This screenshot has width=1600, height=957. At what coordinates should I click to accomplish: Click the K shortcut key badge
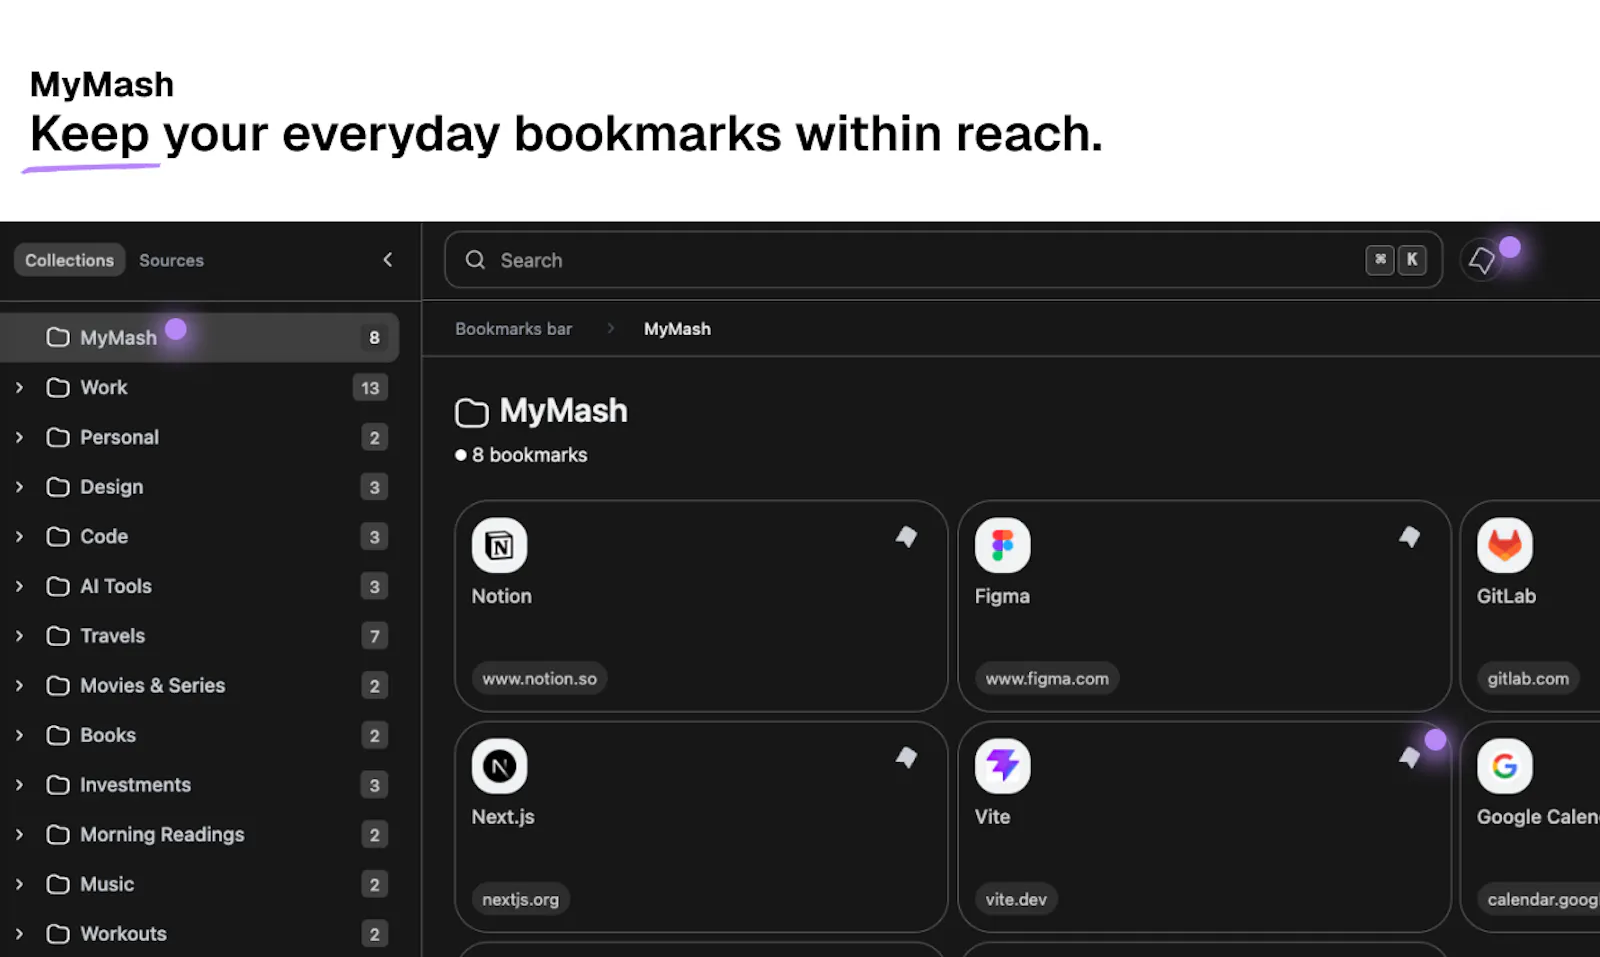(1412, 260)
